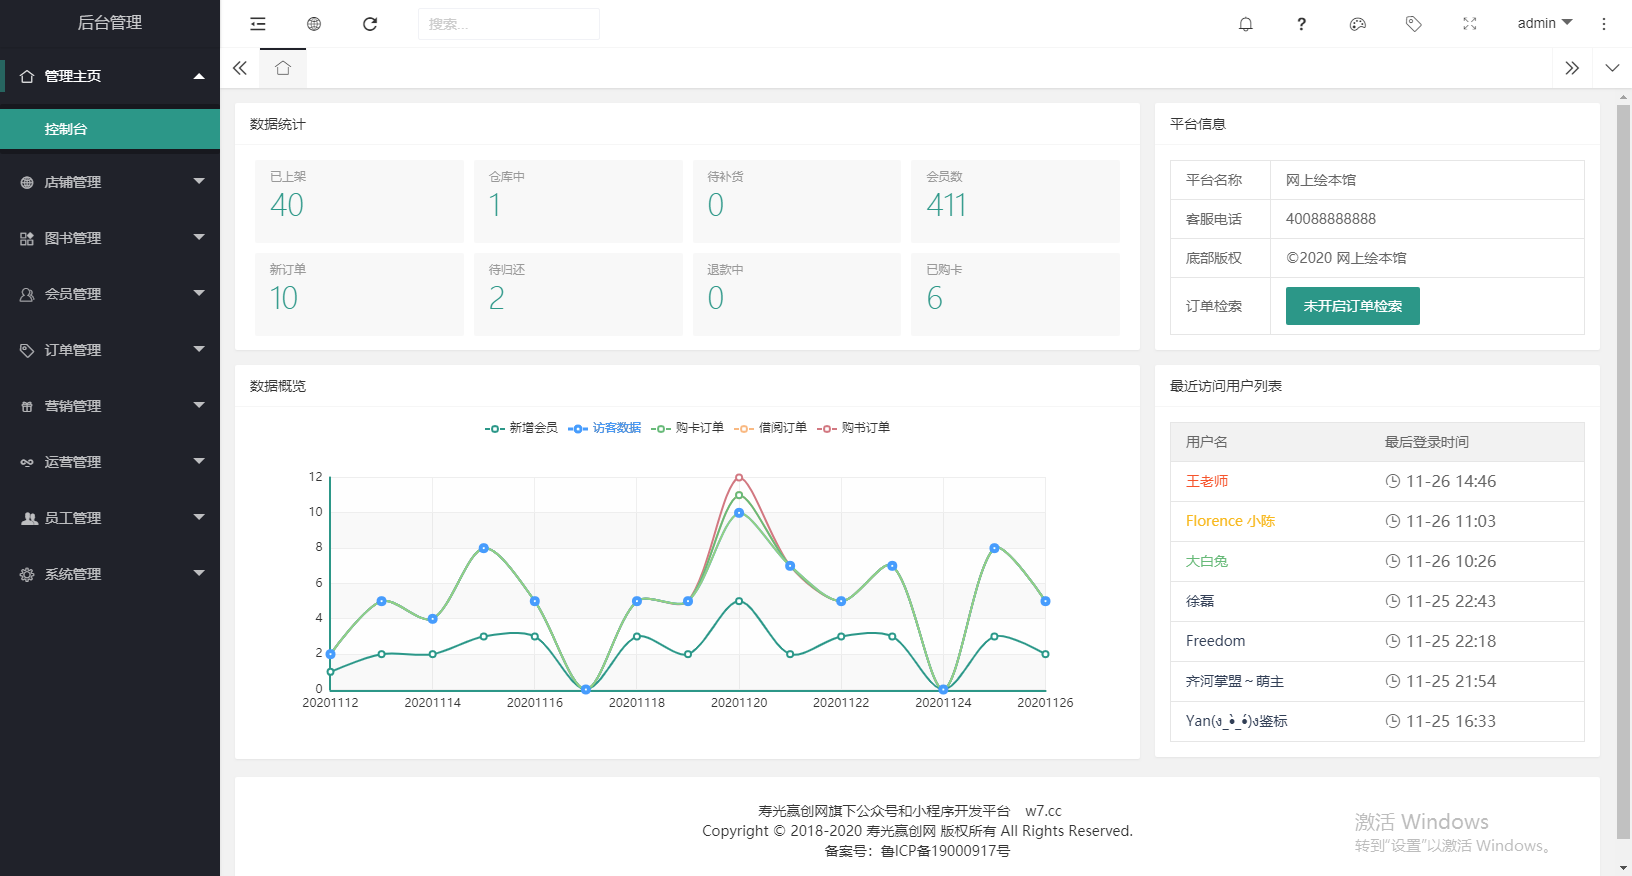
Task: Open the notification bell icon
Action: pos(1246,24)
